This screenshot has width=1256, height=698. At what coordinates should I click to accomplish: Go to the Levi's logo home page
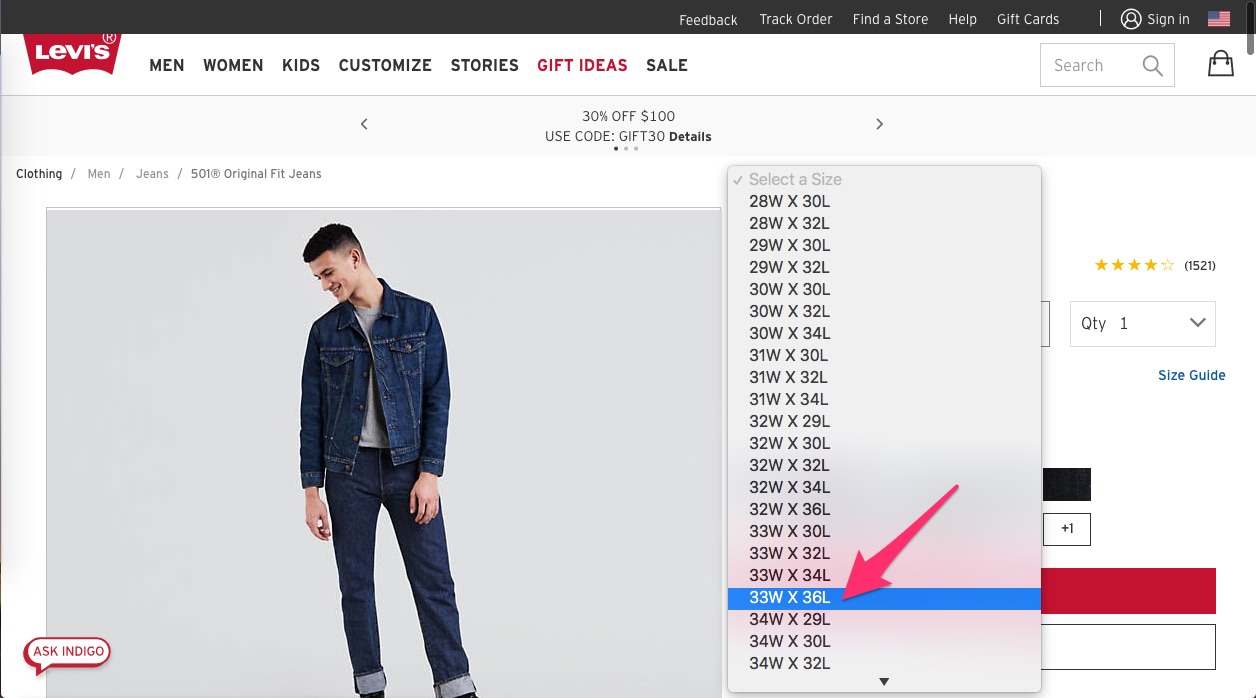[x=73, y=54]
